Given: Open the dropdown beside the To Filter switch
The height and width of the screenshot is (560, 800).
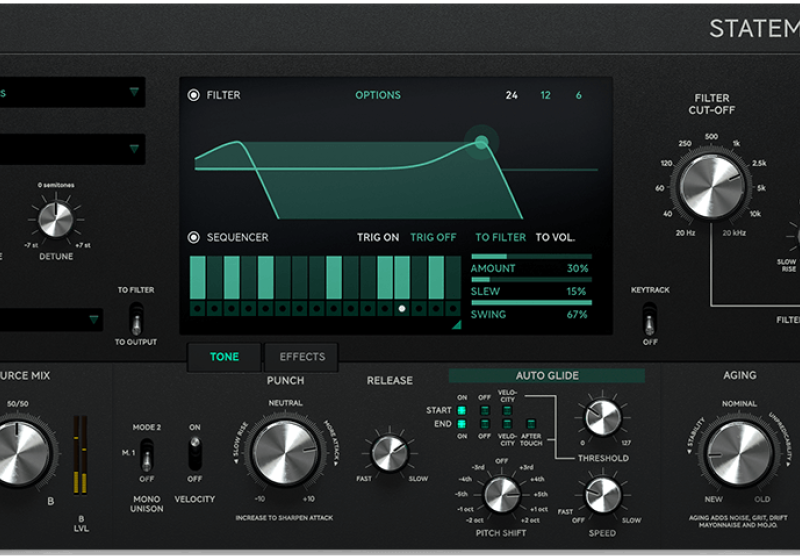Looking at the screenshot, I should pos(94,320).
